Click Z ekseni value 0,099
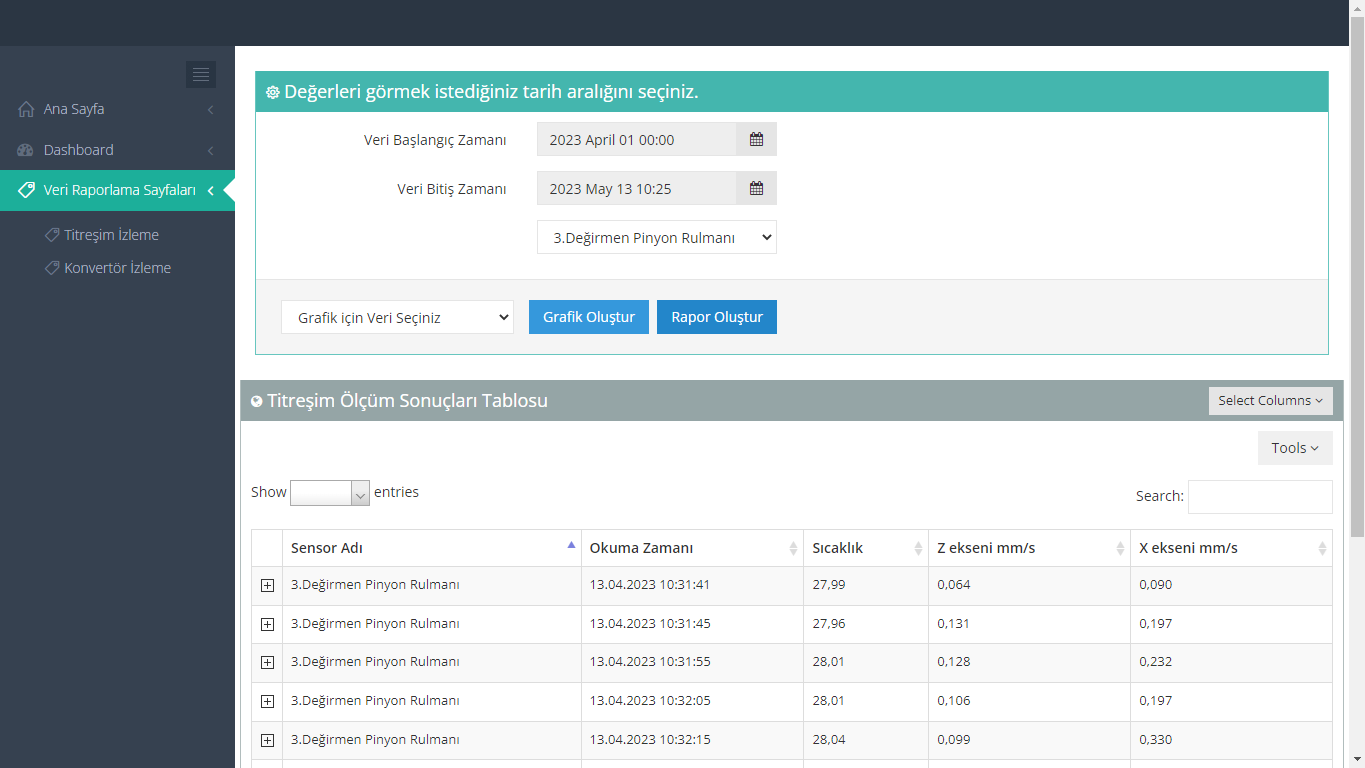Screen dimensions: 1365x768 coord(954,740)
